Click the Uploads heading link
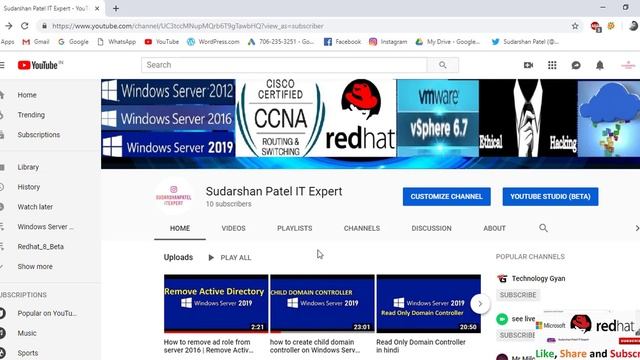Screen dimensions: 640x360 178,257
